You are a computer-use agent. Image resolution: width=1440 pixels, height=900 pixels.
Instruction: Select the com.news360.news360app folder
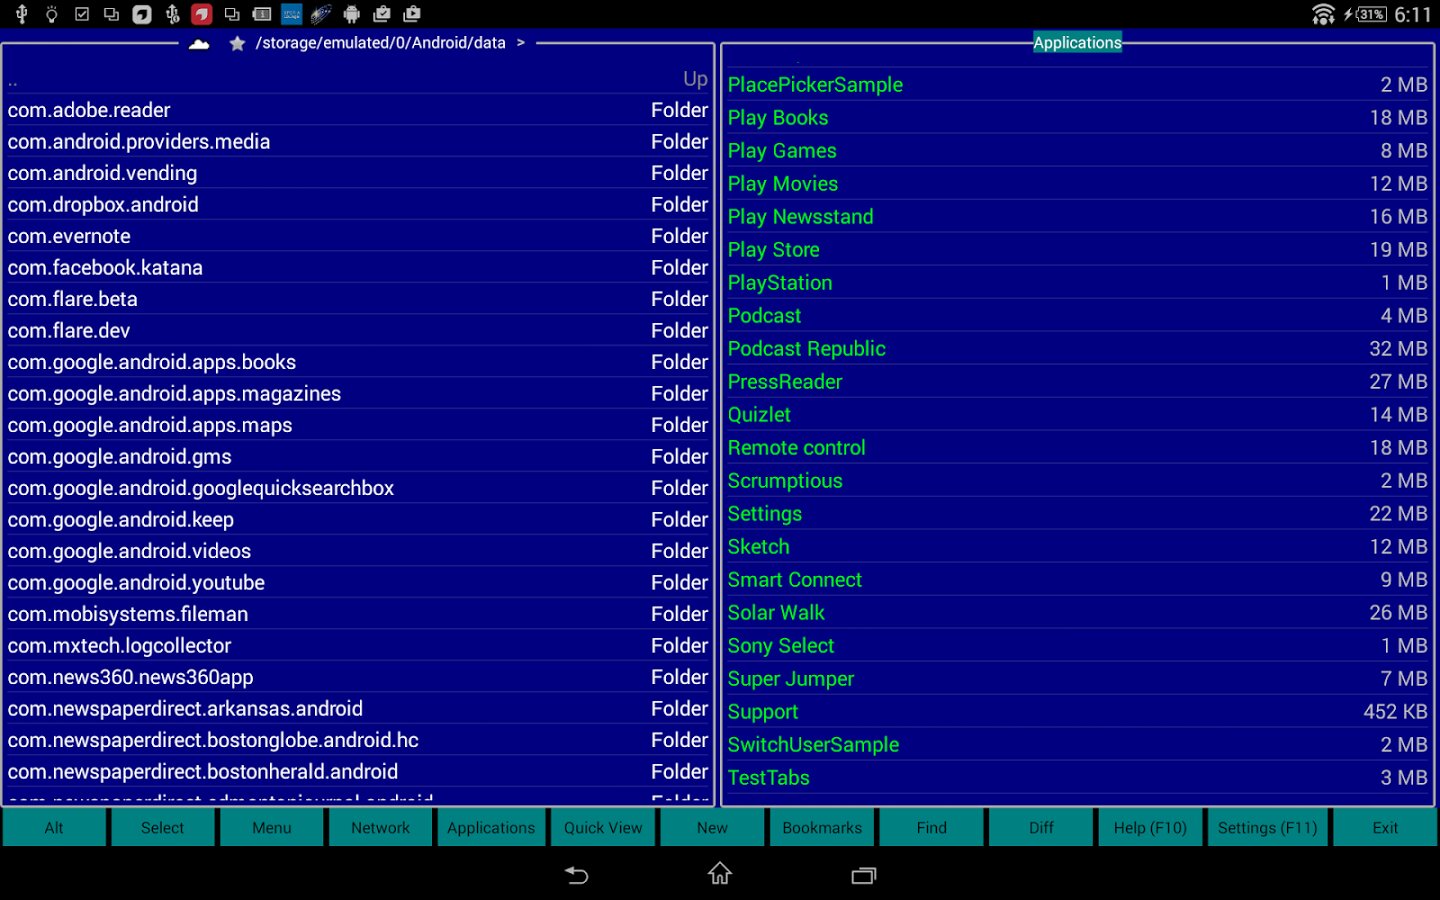pos(358,677)
